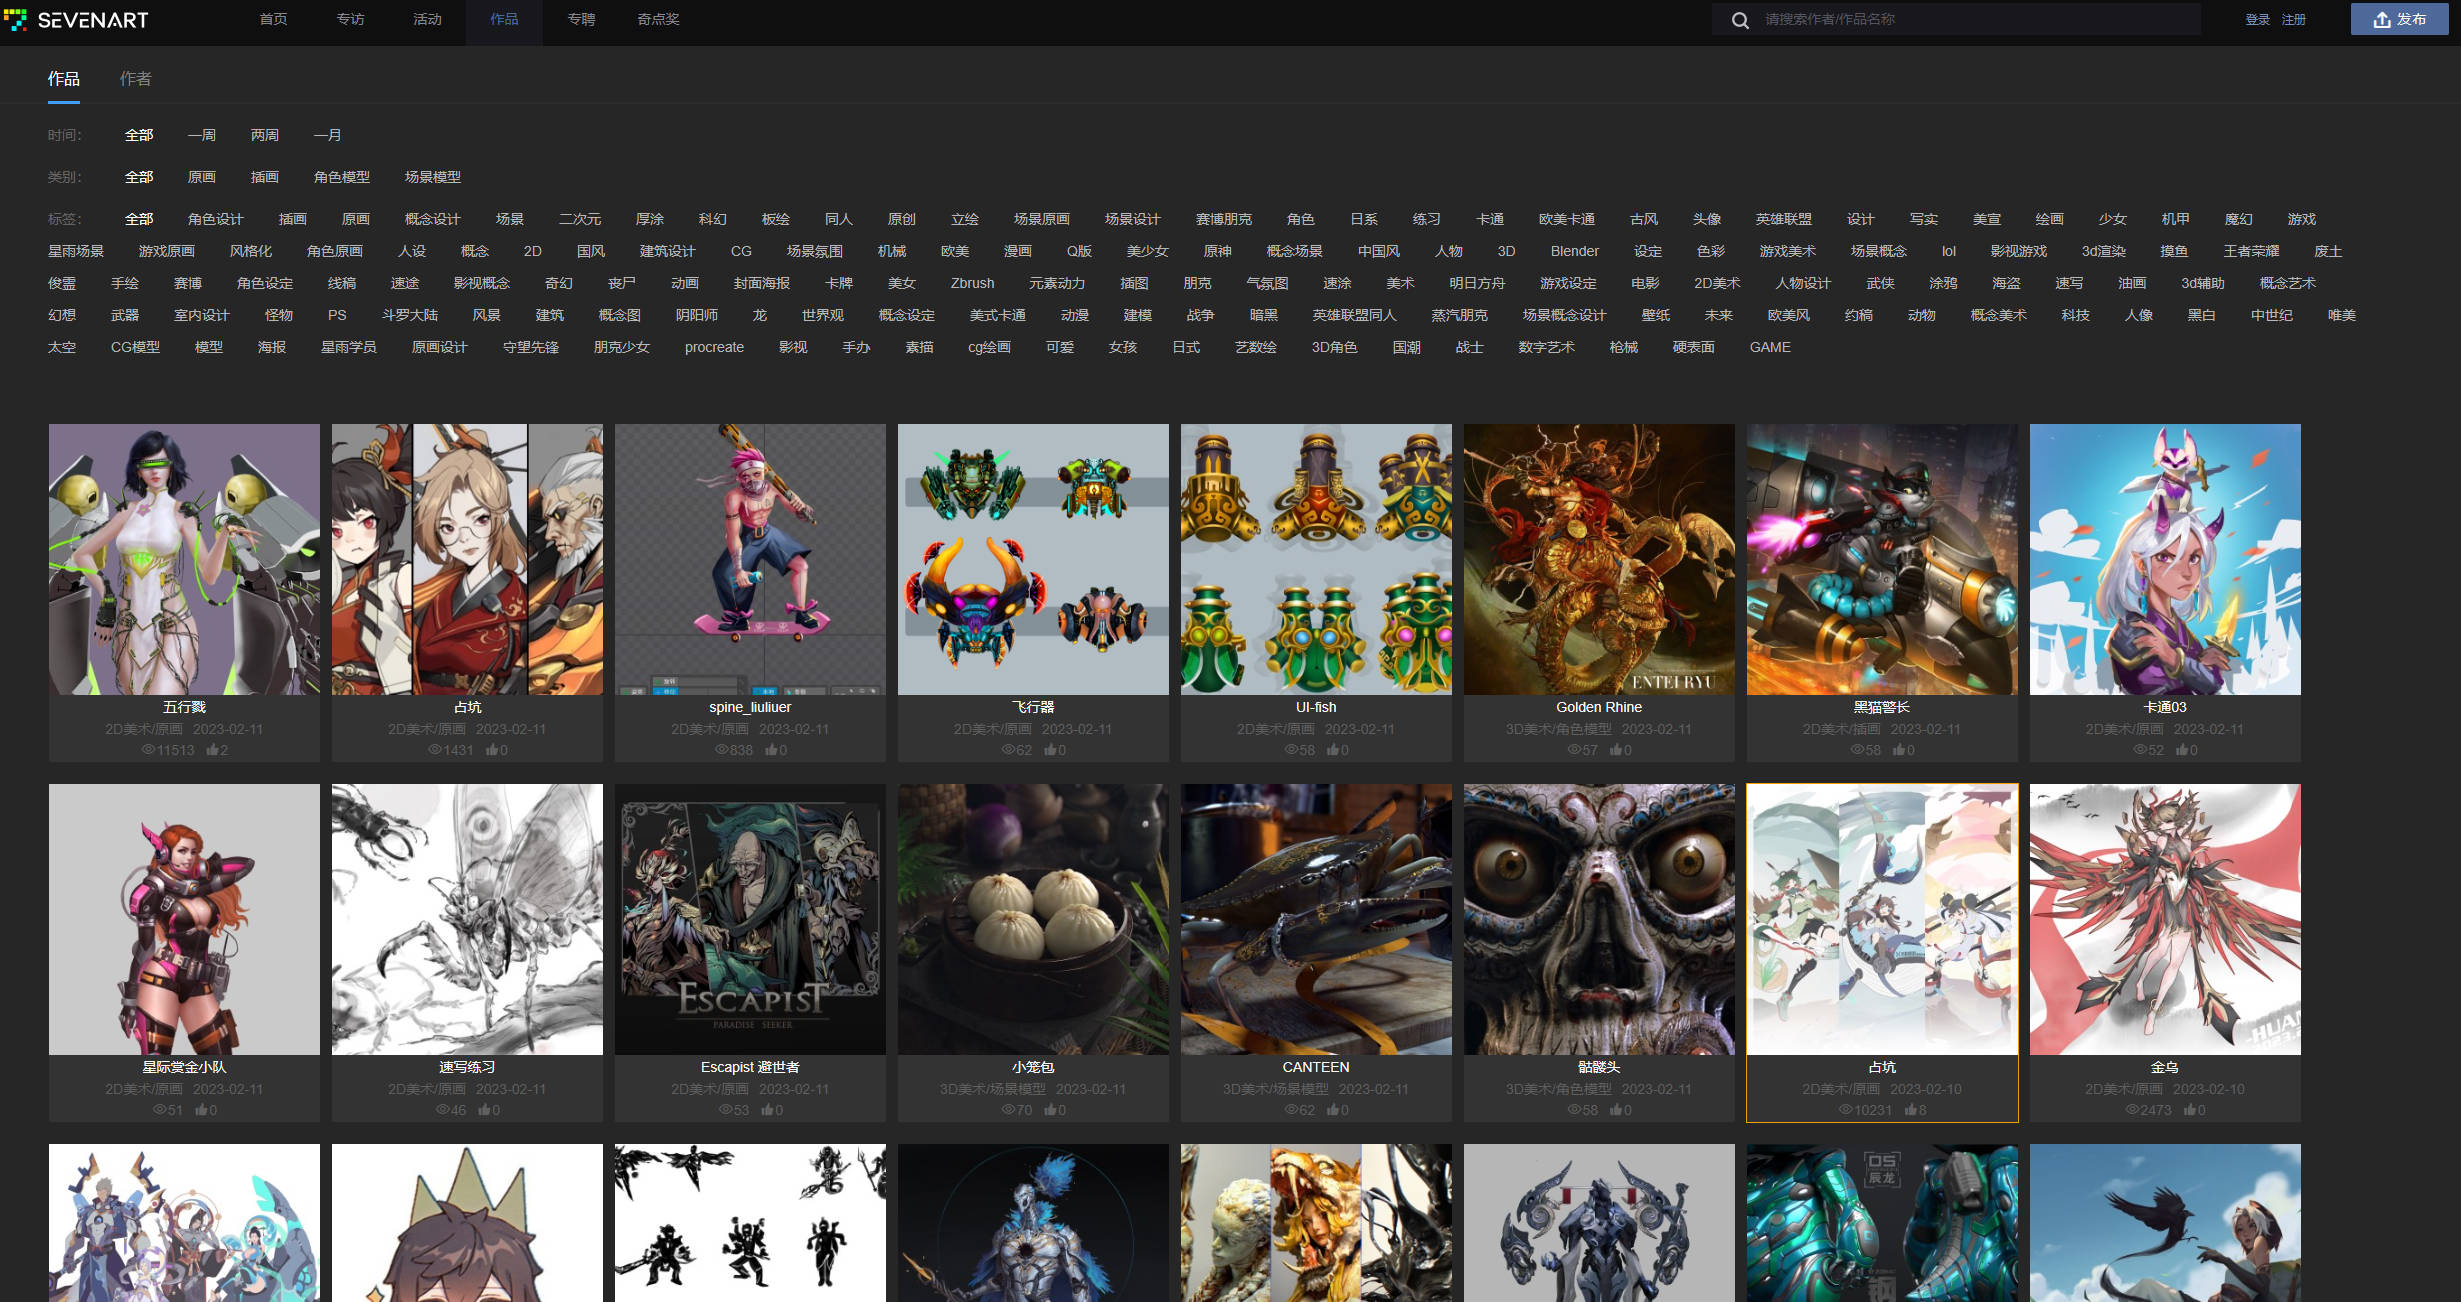This screenshot has width=2461, height=1302.
Task: Choose the Blender tag
Action: (1574, 251)
